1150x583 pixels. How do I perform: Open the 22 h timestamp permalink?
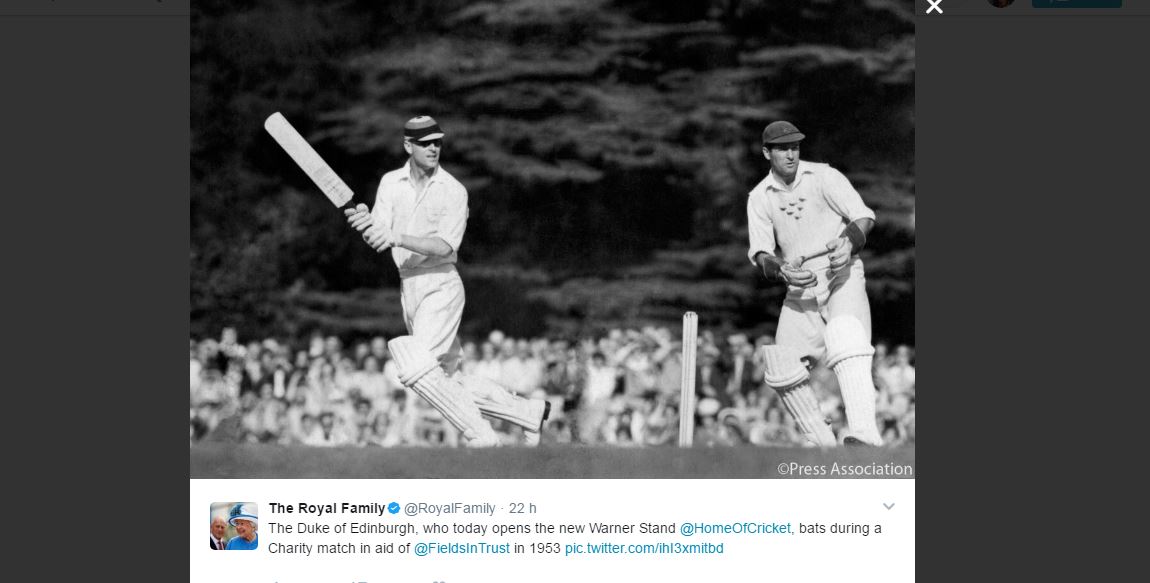[522, 508]
